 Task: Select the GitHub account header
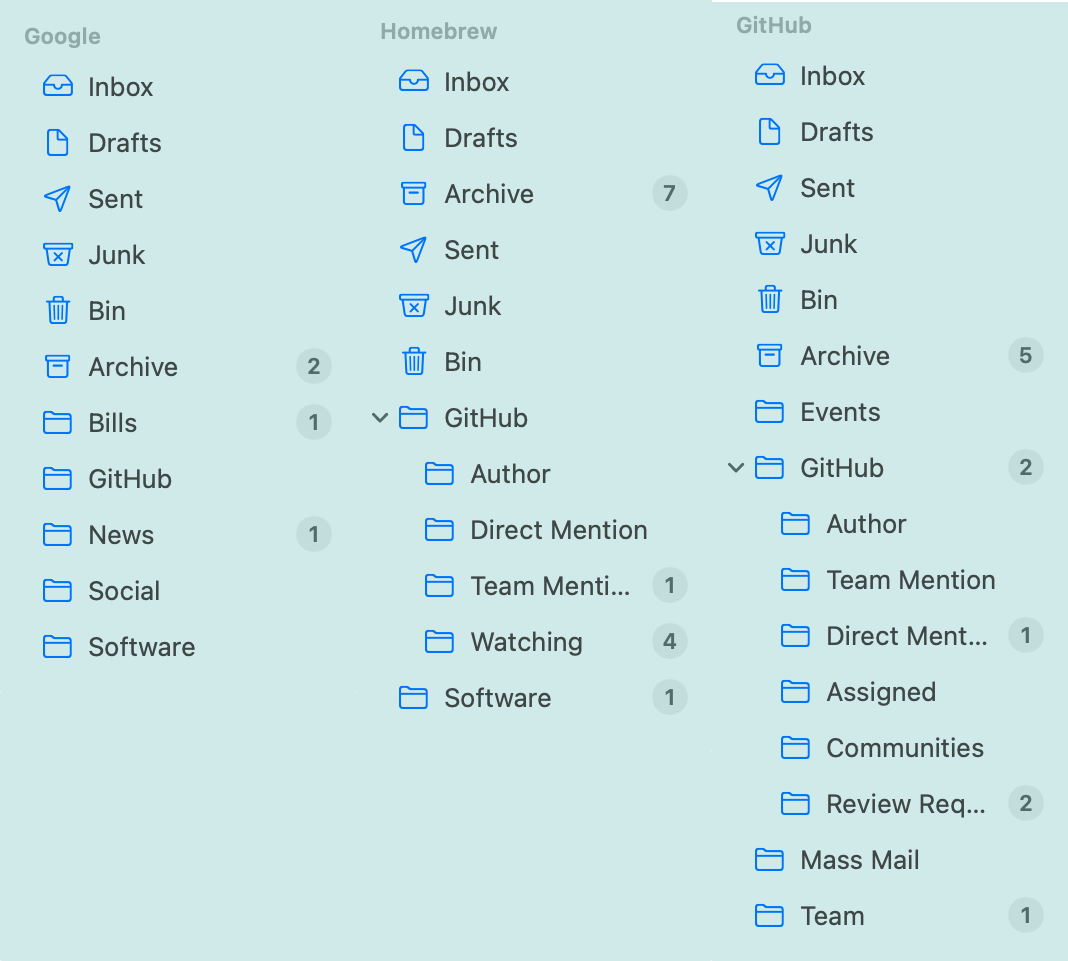(774, 25)
